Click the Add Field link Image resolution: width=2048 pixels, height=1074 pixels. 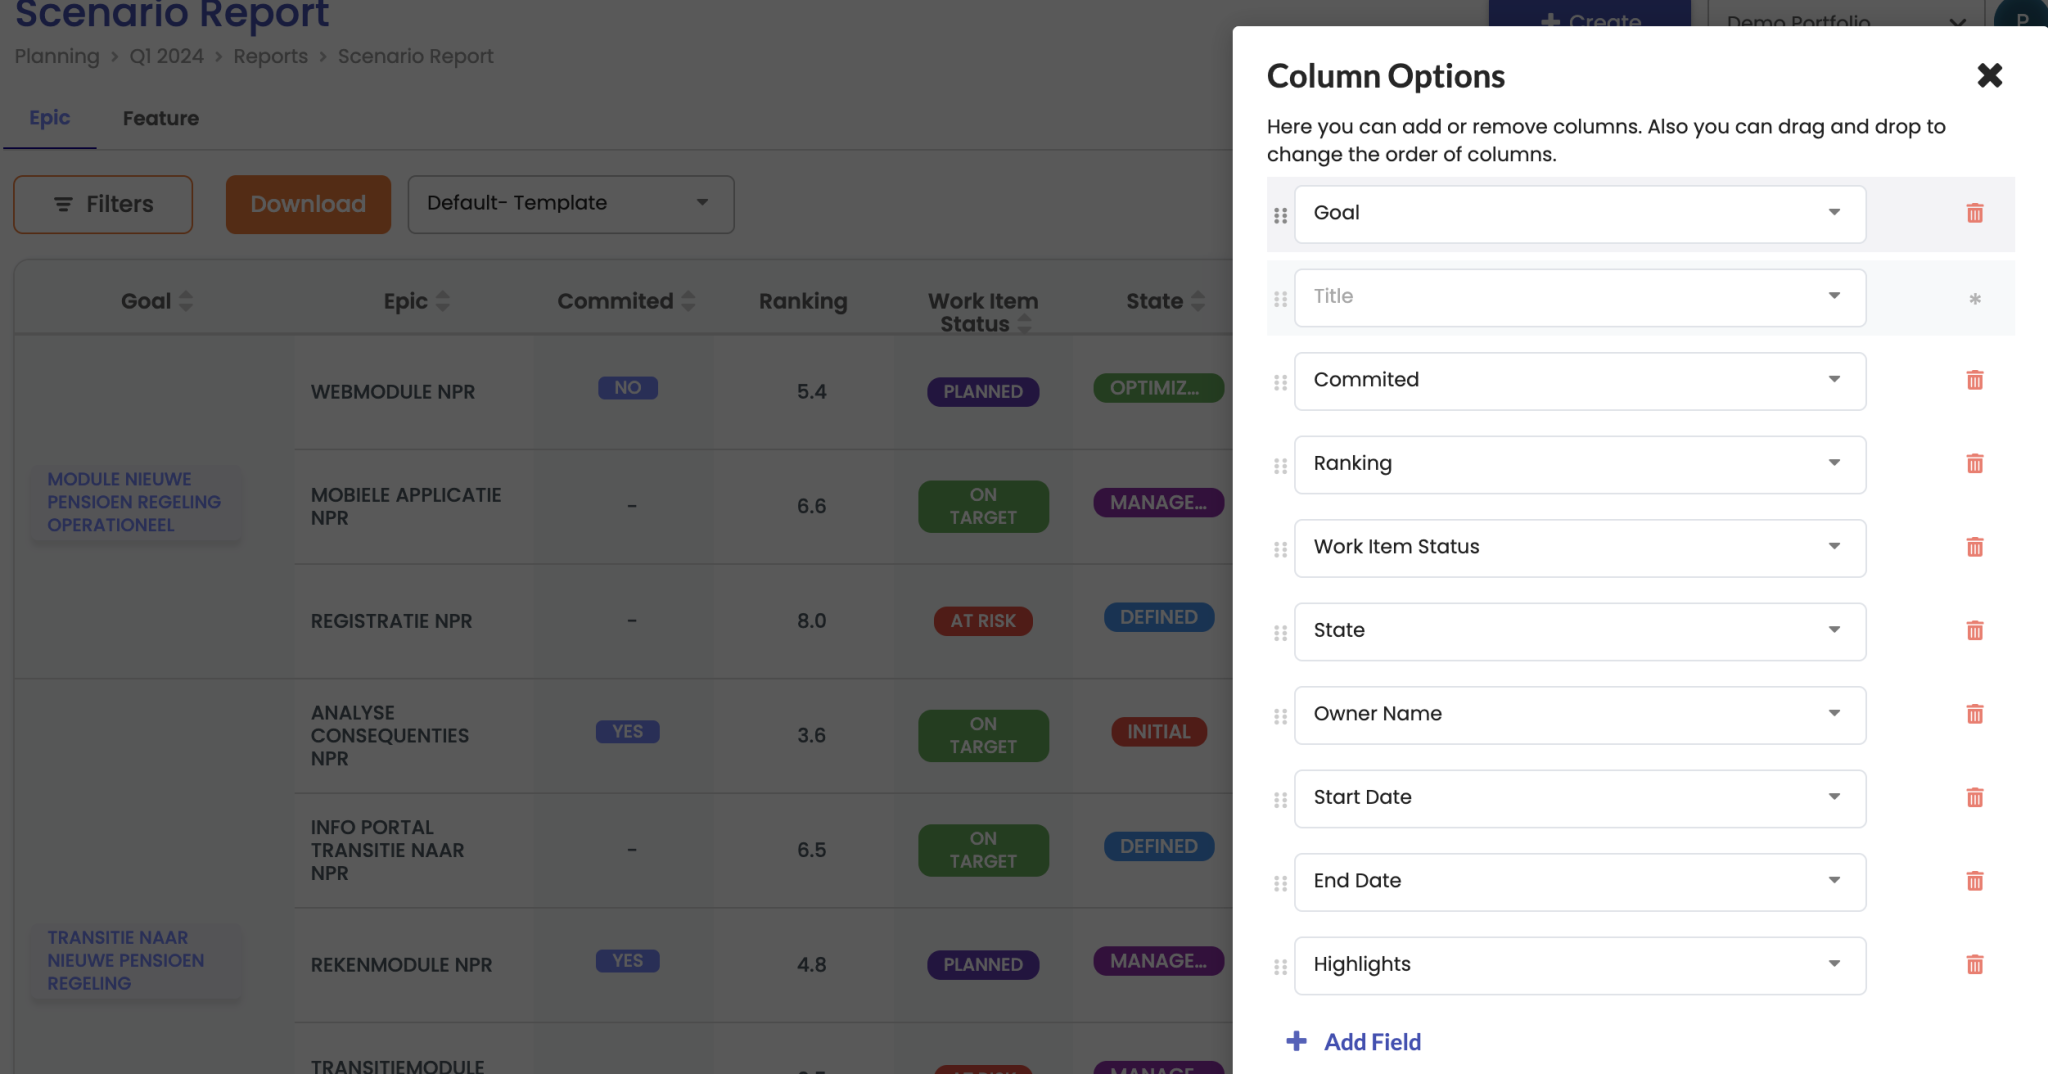[1353, 1041]
